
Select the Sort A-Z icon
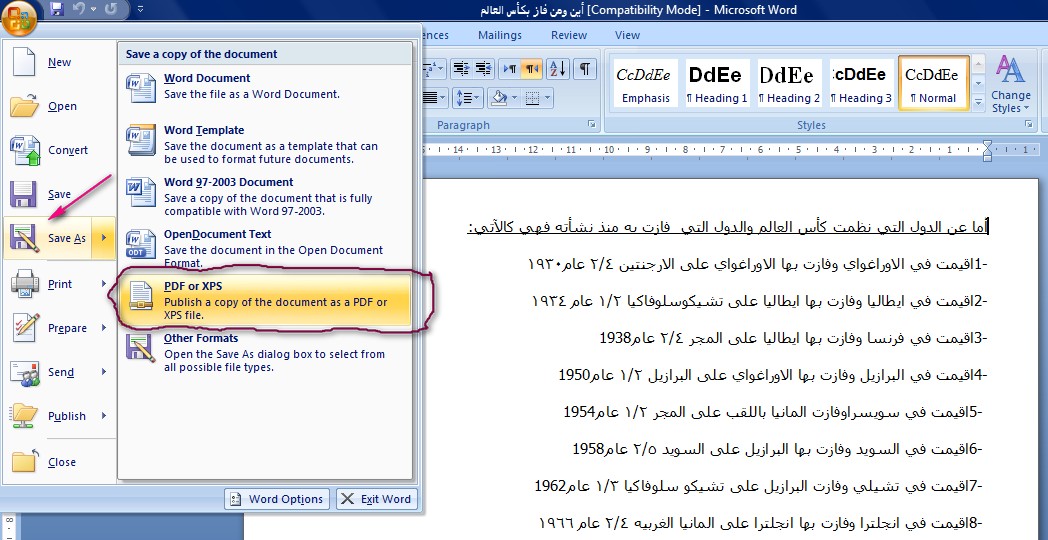557,68
